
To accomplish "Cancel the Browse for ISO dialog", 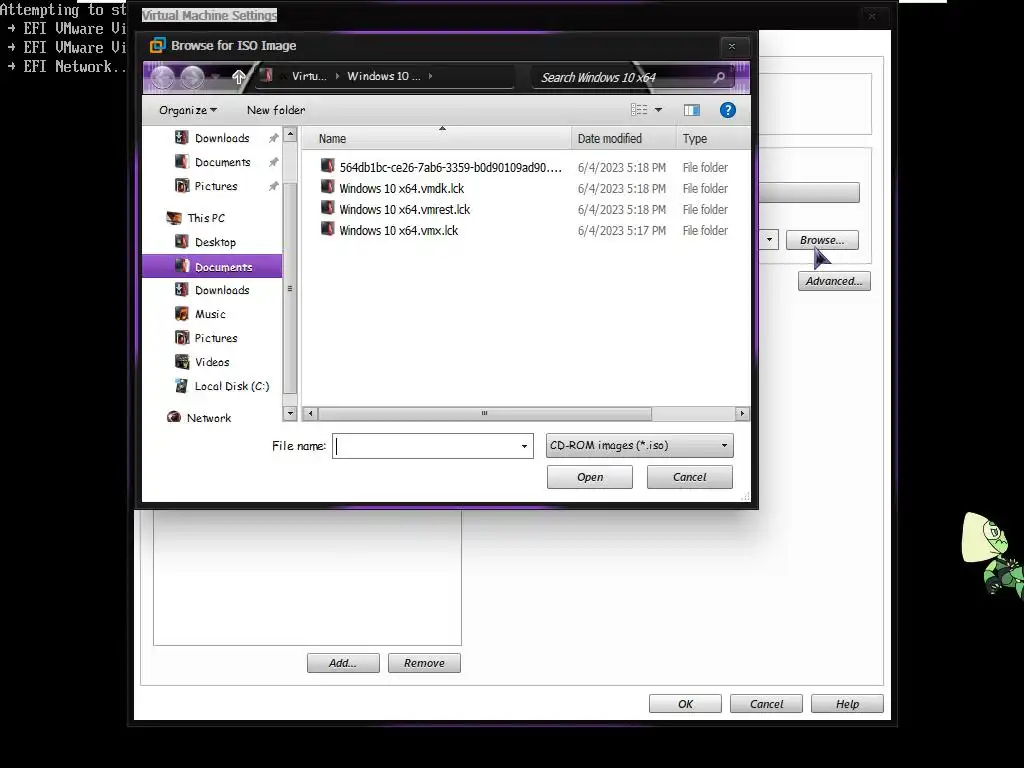I will pyautogui.click(x=690, y=477).
